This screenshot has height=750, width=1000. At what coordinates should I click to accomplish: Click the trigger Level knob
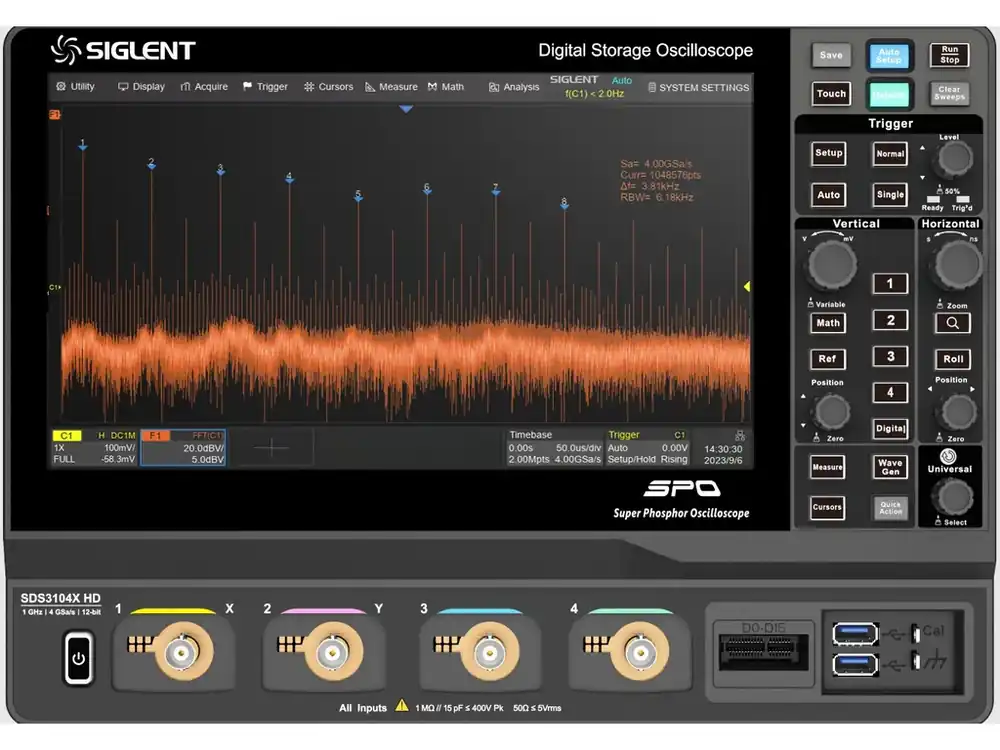click(954, 159)
